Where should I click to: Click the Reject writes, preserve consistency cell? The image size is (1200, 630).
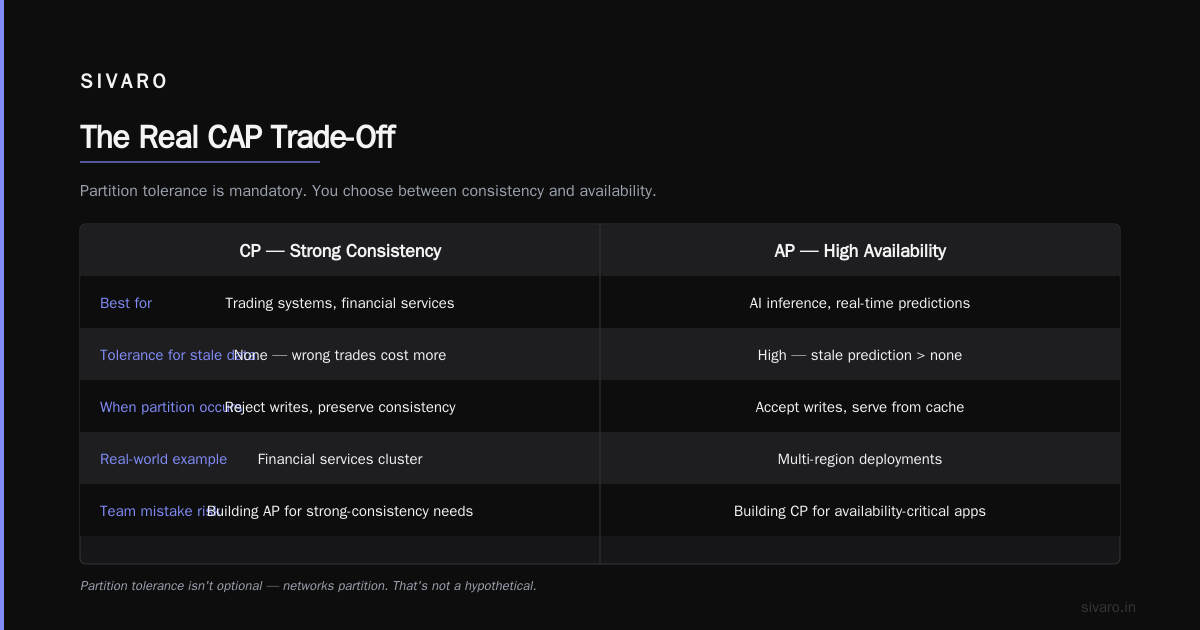[340, 407]
